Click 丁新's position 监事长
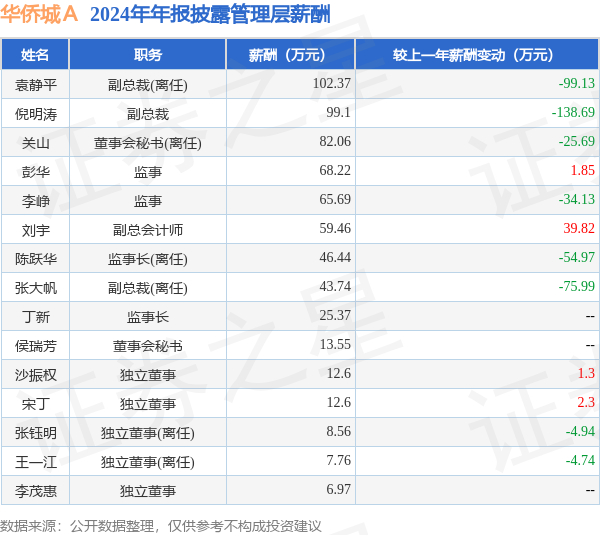The height and width of the screenshot is (535, 600). 148,317
